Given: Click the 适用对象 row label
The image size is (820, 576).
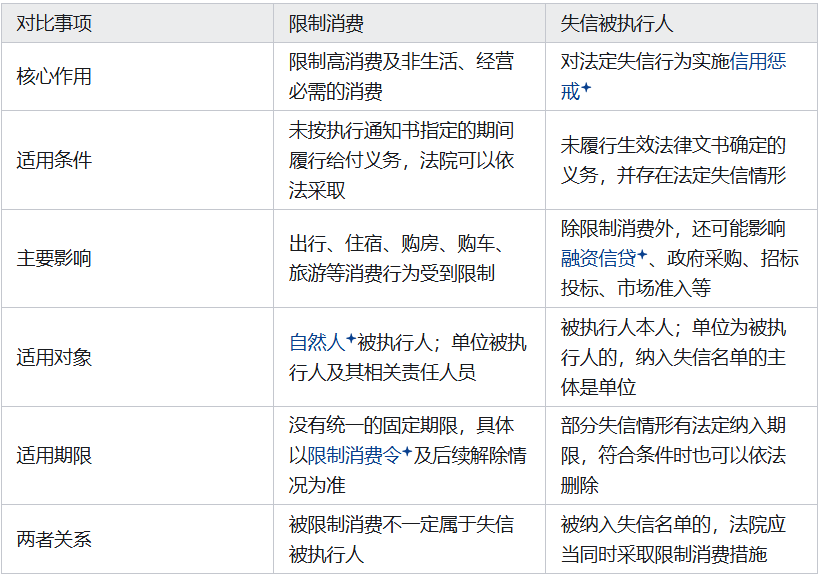Looking at the screenshot, I should click(54, 357).
